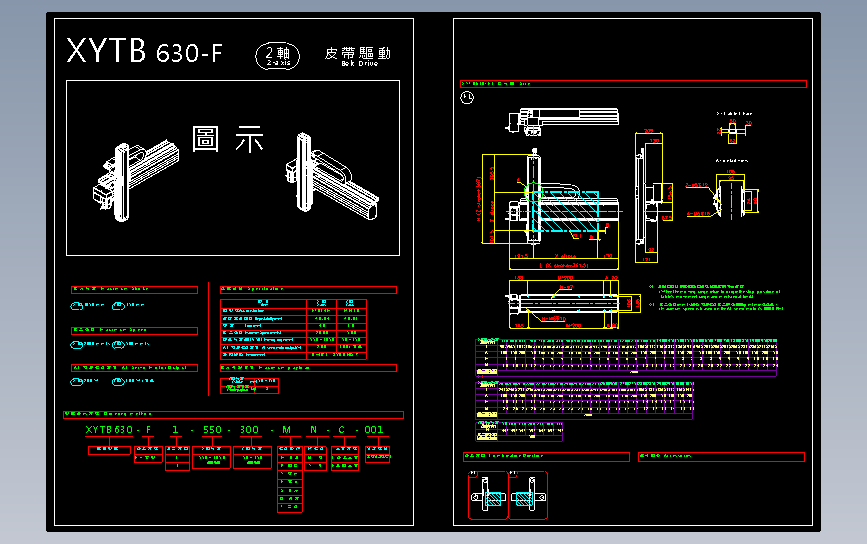The image size is (867, 544).
Task: Select the front view with cyan hatched area
Action: [x=564, y=197]
